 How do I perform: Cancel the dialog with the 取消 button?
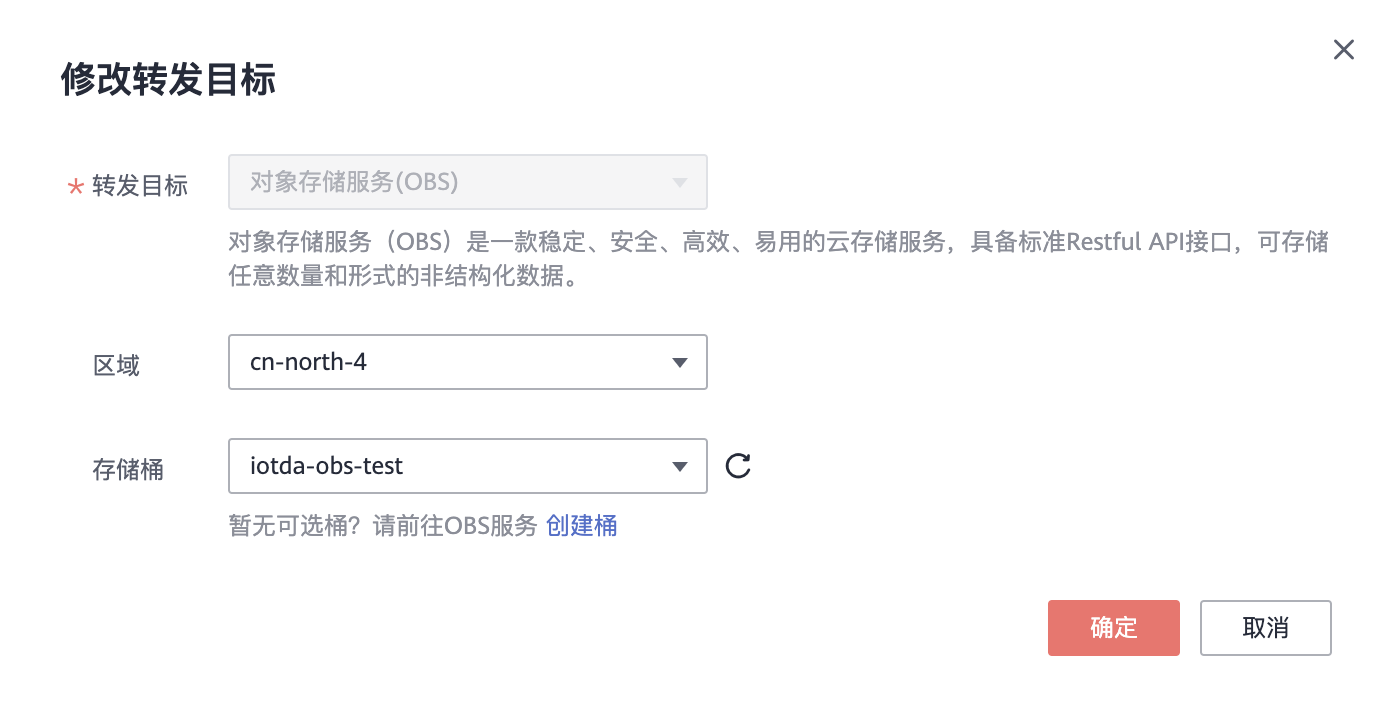coord(1265,628)
